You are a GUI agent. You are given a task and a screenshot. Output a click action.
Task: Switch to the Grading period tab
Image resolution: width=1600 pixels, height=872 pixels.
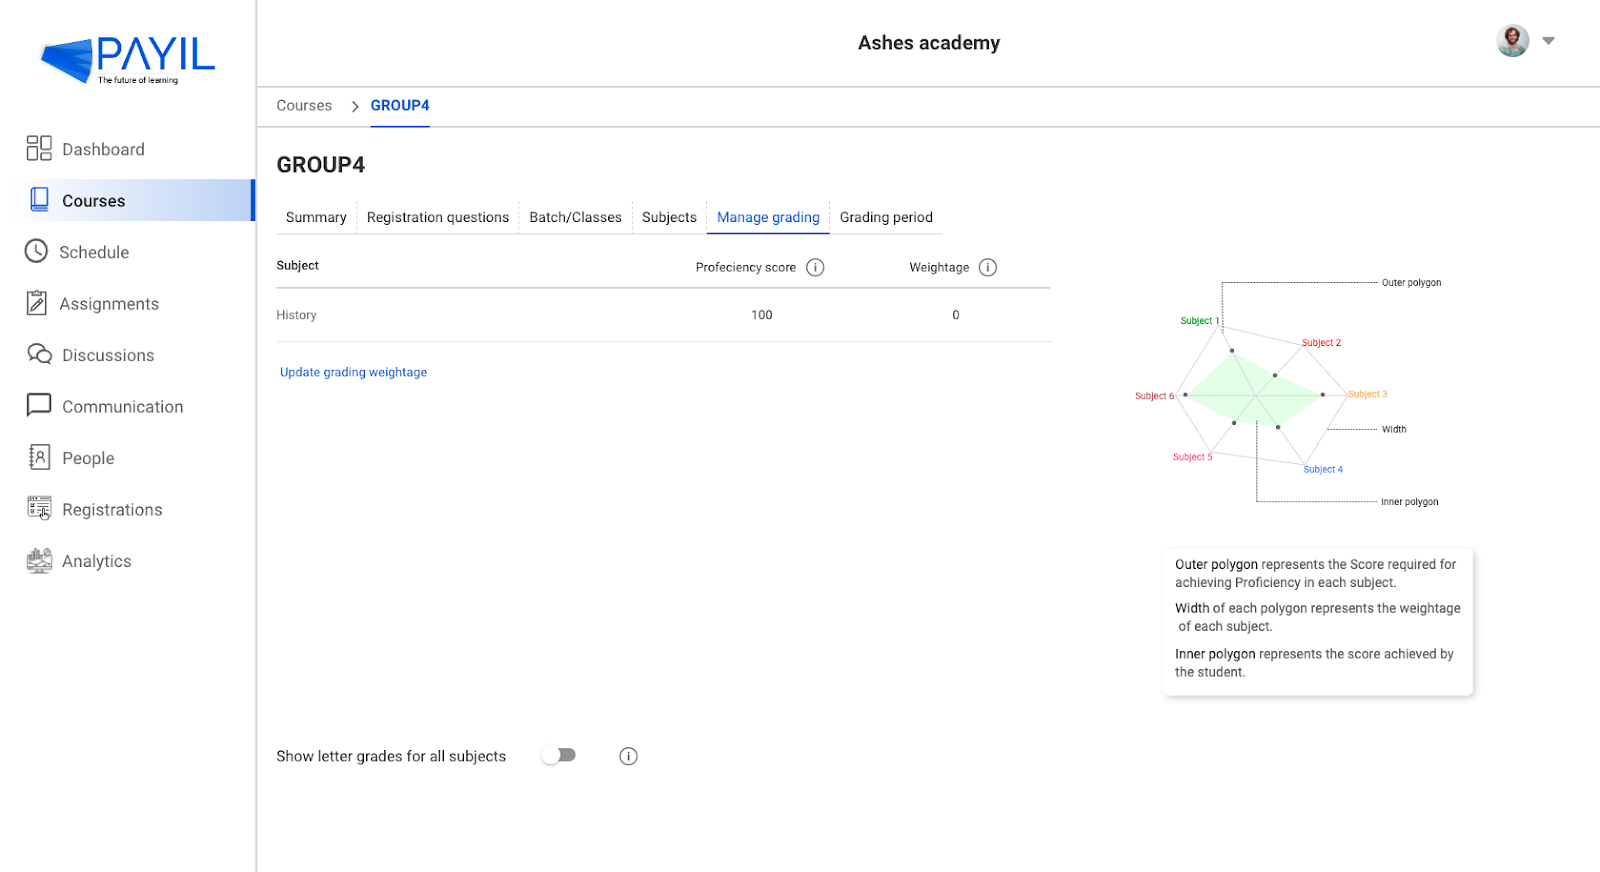point(886,217)
